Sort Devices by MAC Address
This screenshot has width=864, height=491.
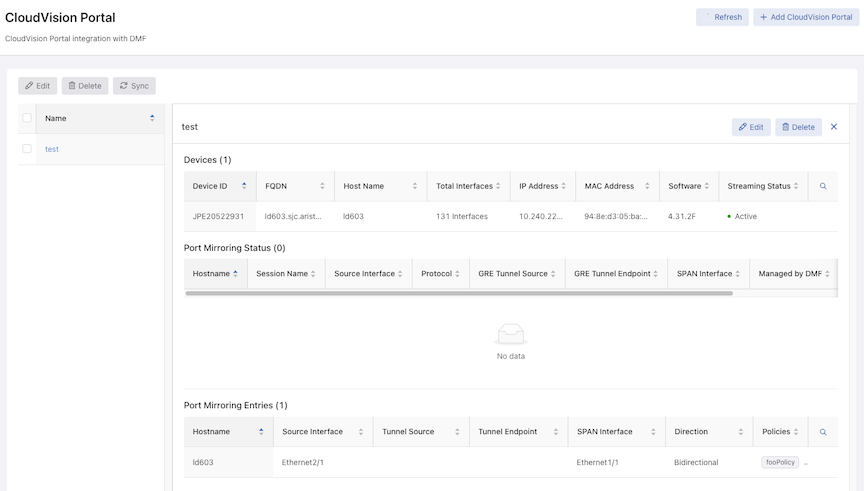point(617,186)
